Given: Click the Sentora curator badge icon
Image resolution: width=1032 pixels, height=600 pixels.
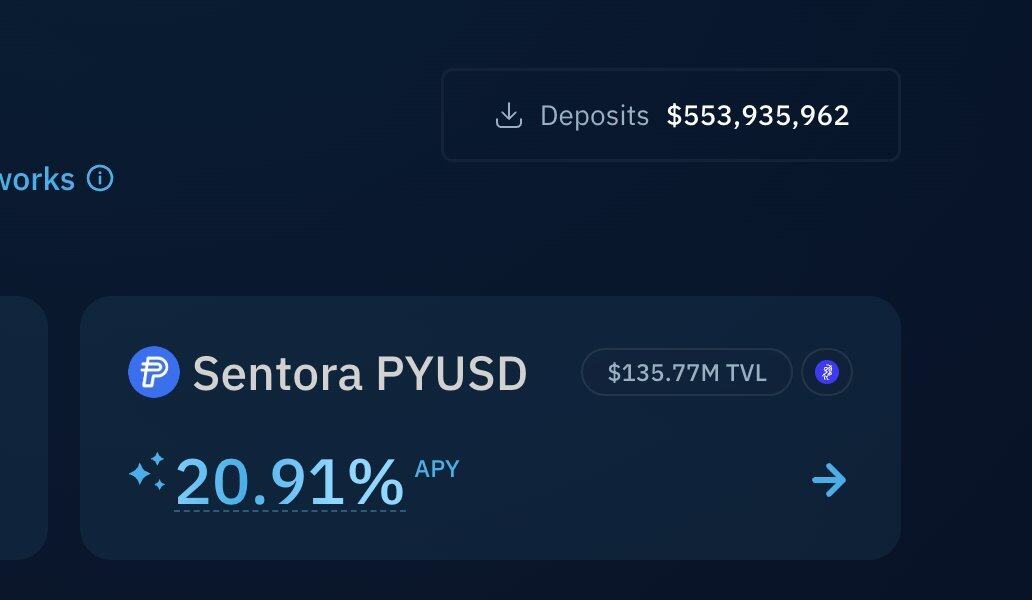Looking at the screenshot, I should click(x=827, y=372).
